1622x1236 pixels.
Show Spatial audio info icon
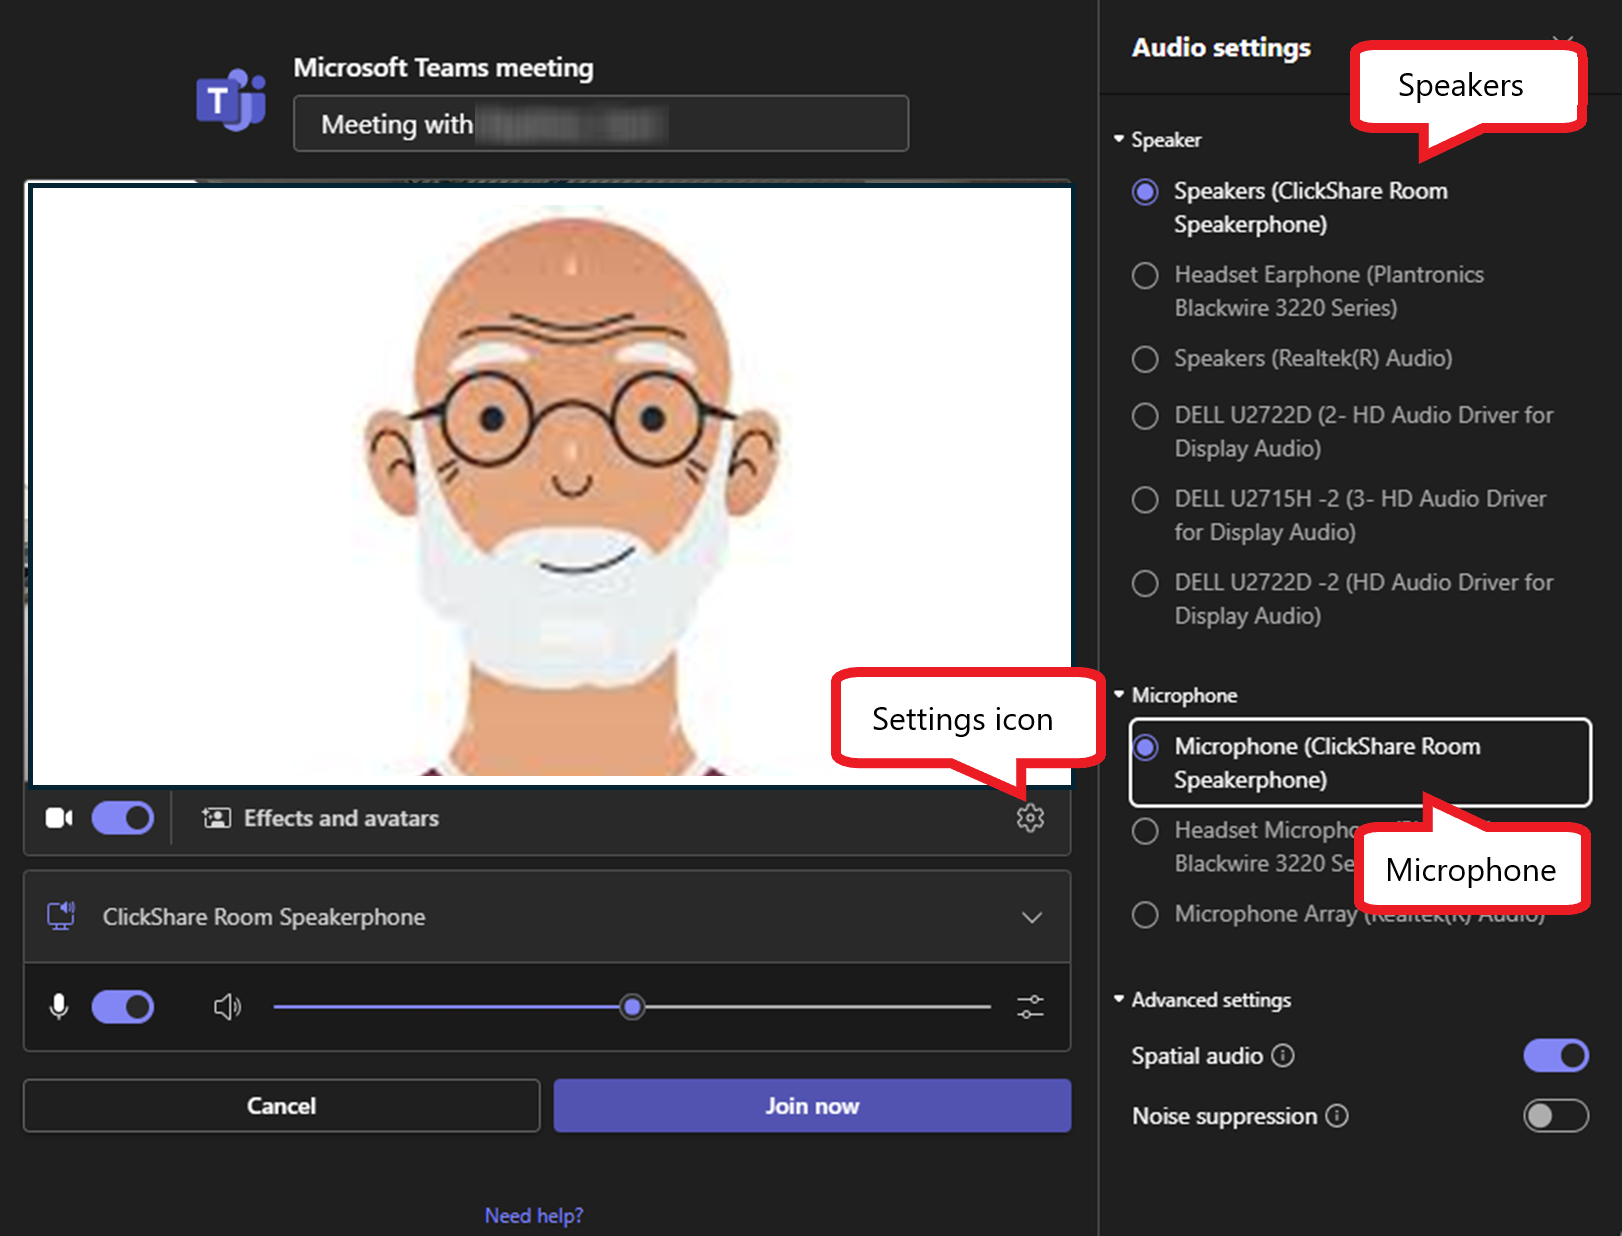tap(1283, 1055)
